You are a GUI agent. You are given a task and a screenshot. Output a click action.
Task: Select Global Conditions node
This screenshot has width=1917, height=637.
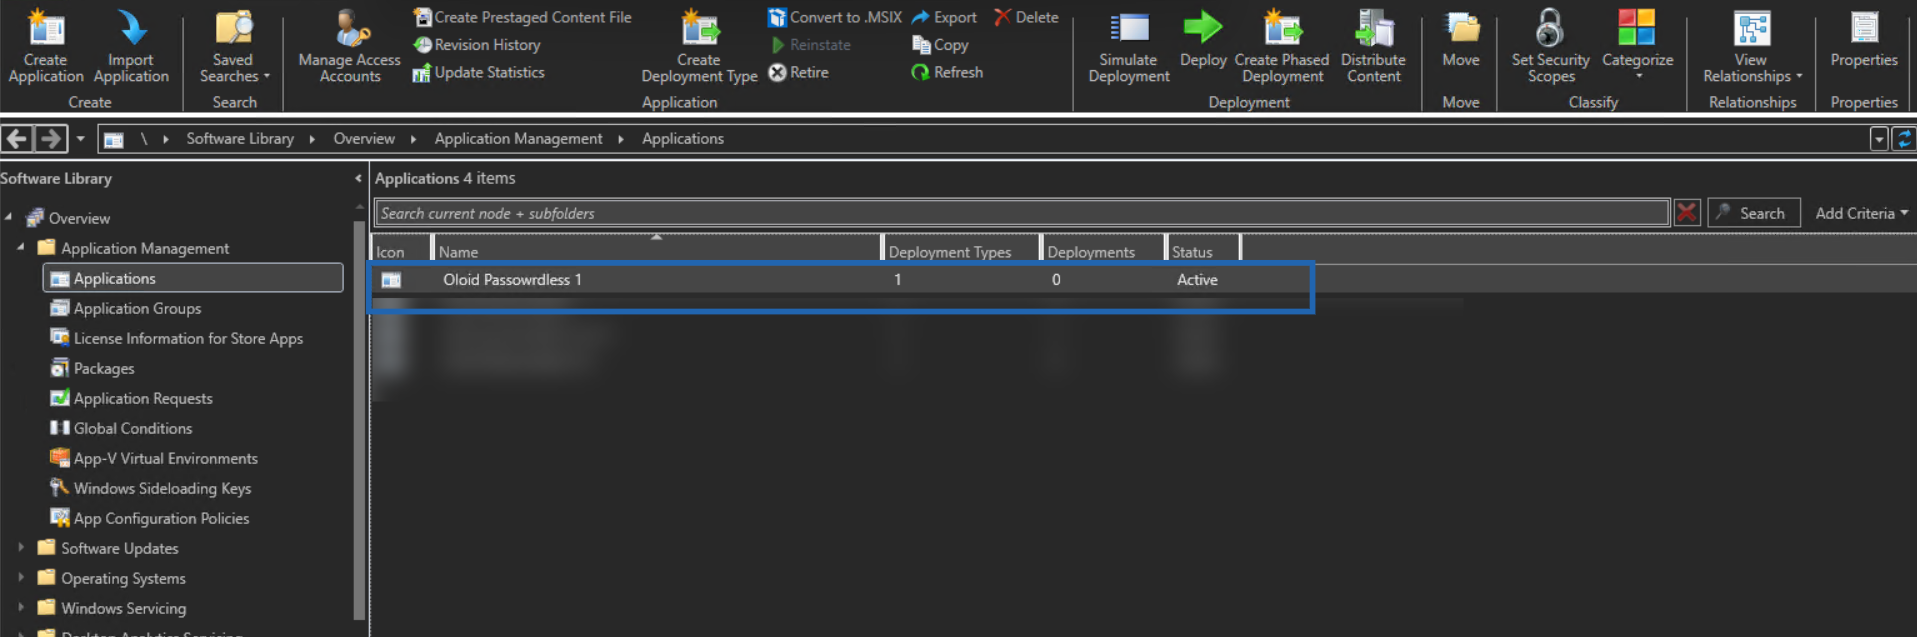click(133, 428)
